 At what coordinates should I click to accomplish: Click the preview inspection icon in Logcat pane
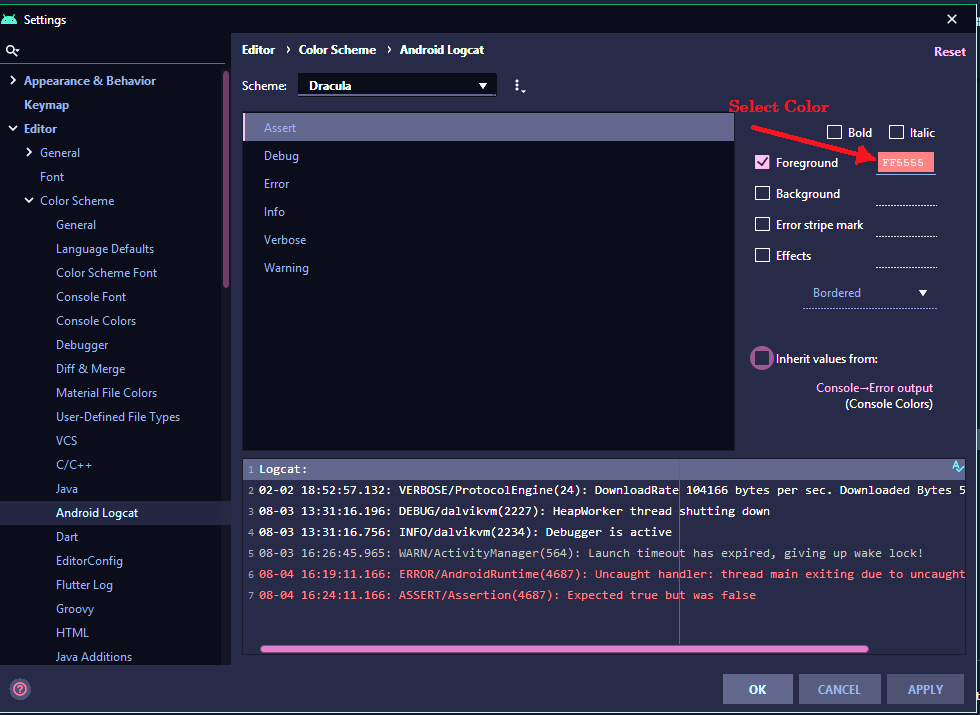click(957, 467)
